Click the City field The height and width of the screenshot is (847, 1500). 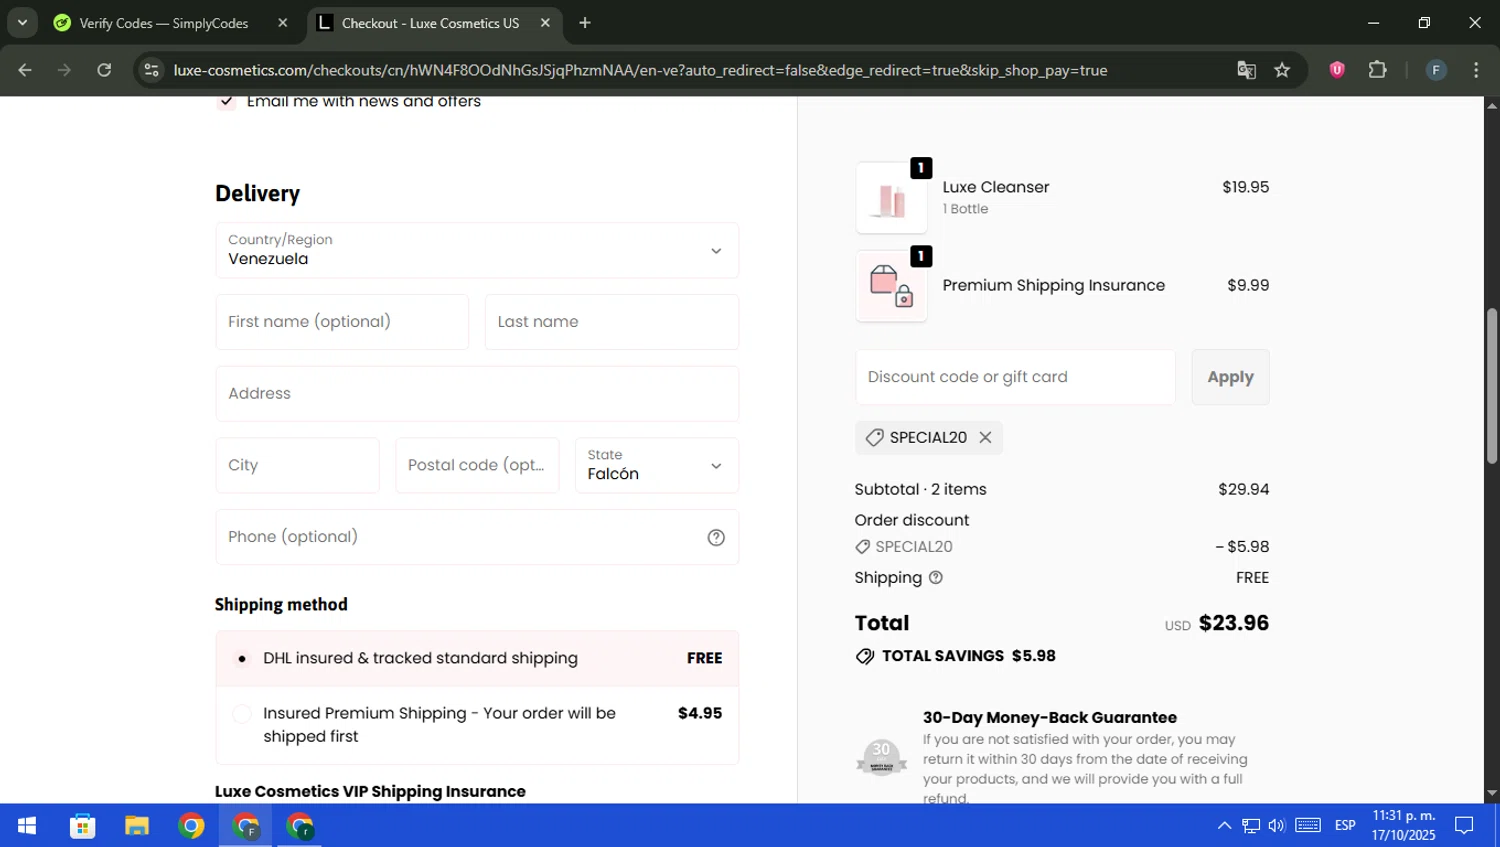point(297,465)
